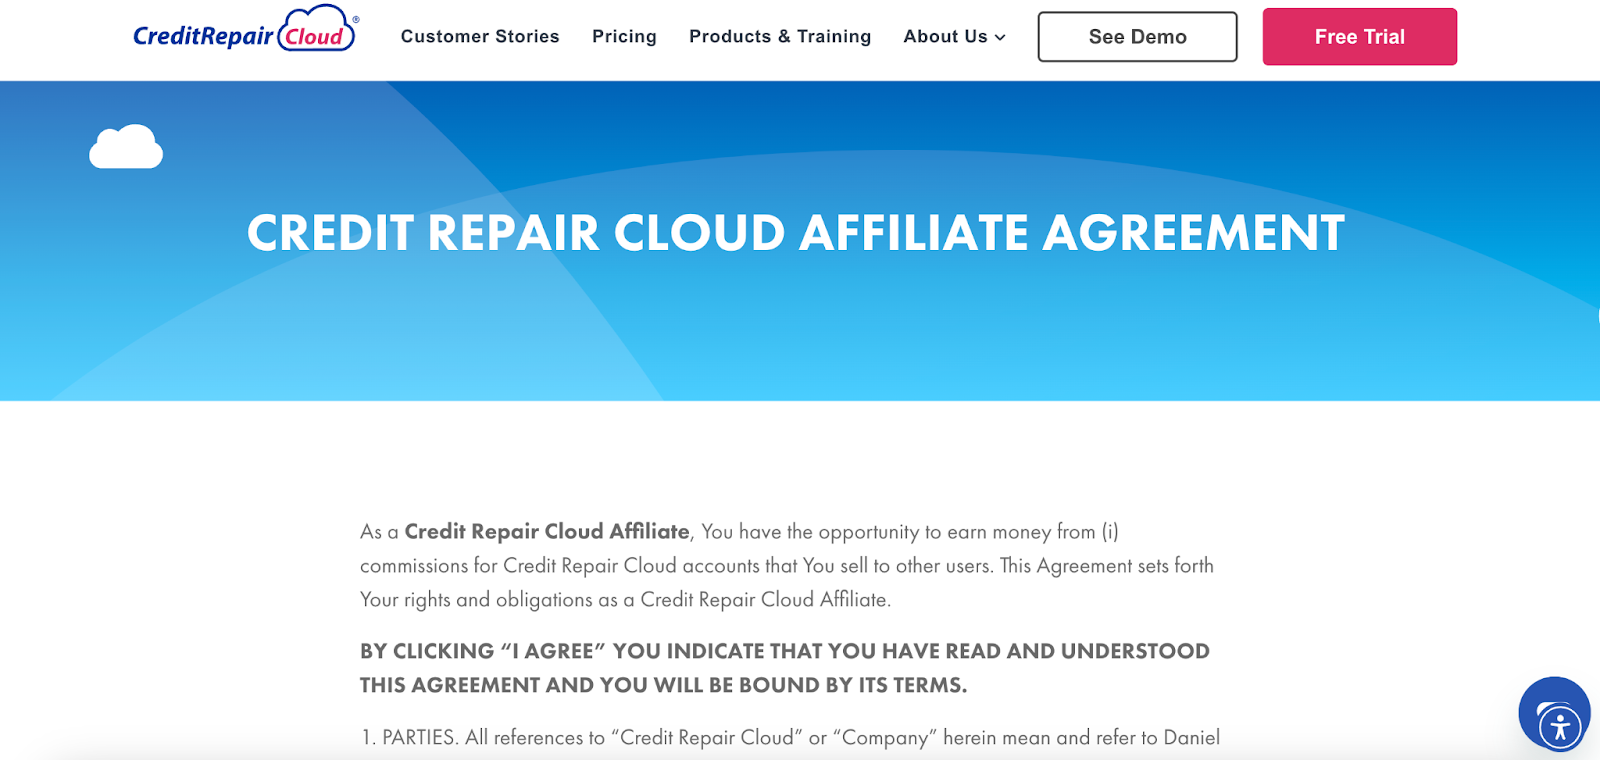Go to the Pricing page
Image resolution: width=1600 pixels, height=760 pixels.
(624, 36)
